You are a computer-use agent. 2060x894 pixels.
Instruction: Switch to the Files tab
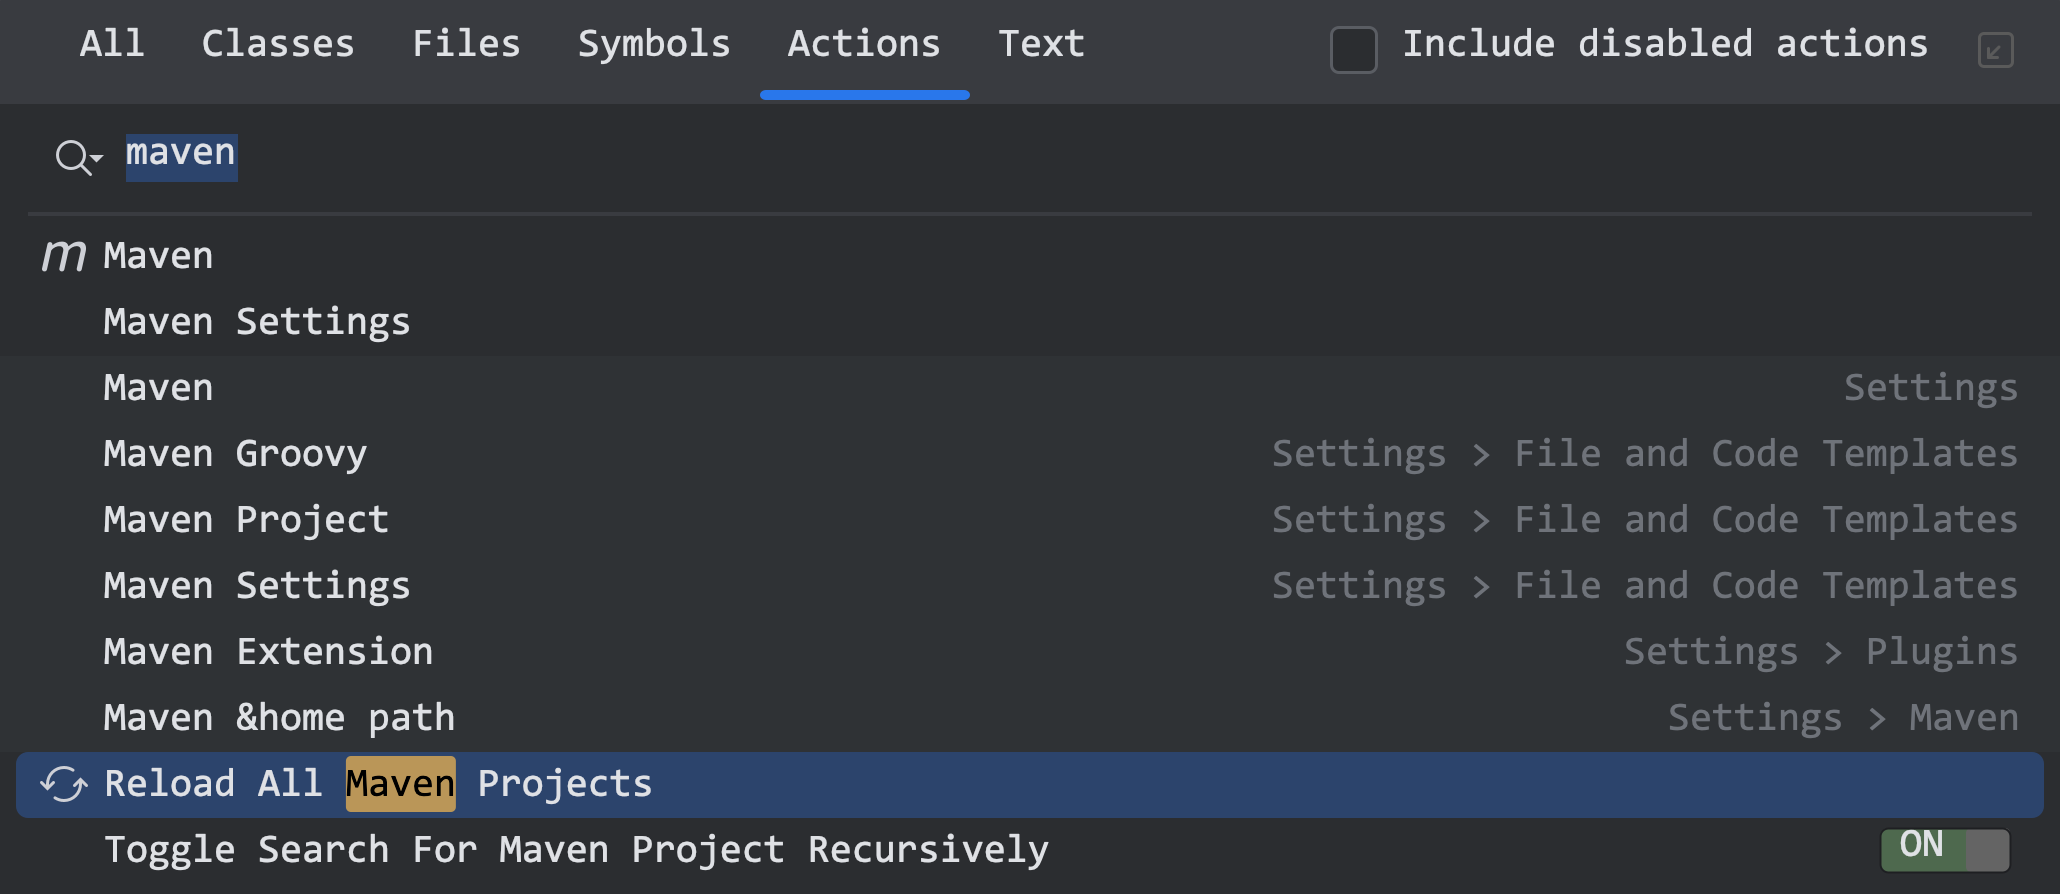(466, 44)
